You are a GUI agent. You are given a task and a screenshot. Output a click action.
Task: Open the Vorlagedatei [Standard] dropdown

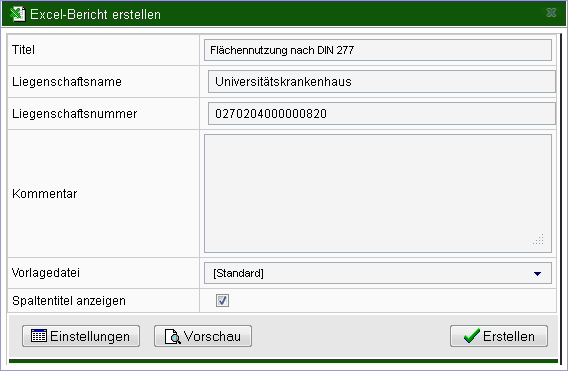coord(378,273)
